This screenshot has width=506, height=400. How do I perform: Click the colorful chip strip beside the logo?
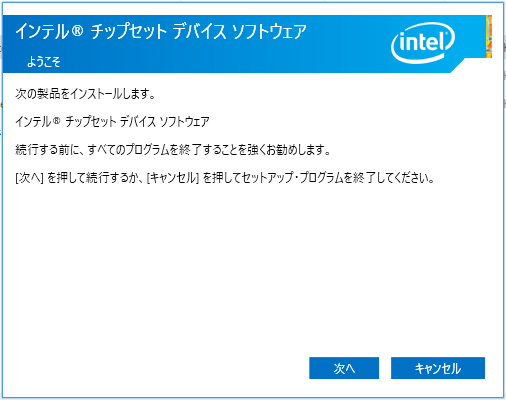coord(489,37)
